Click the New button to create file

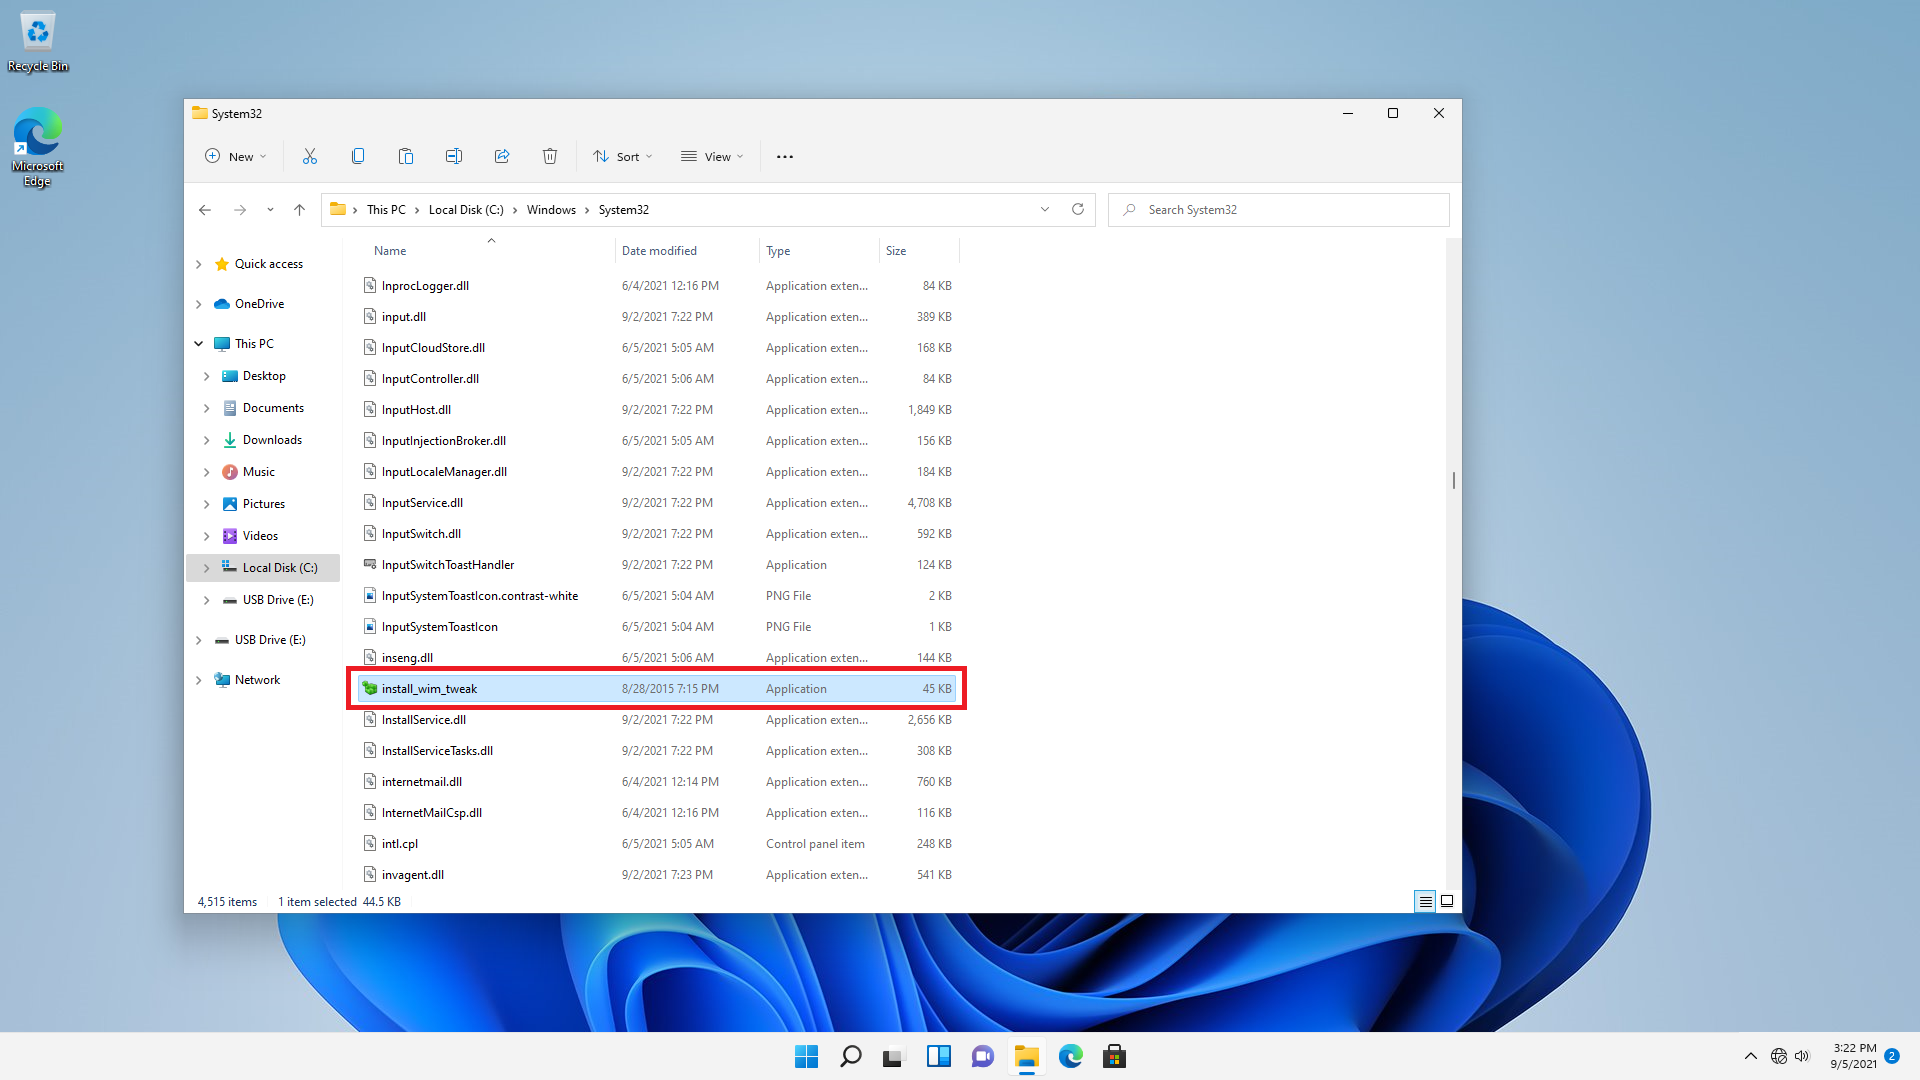click(233, 156)
